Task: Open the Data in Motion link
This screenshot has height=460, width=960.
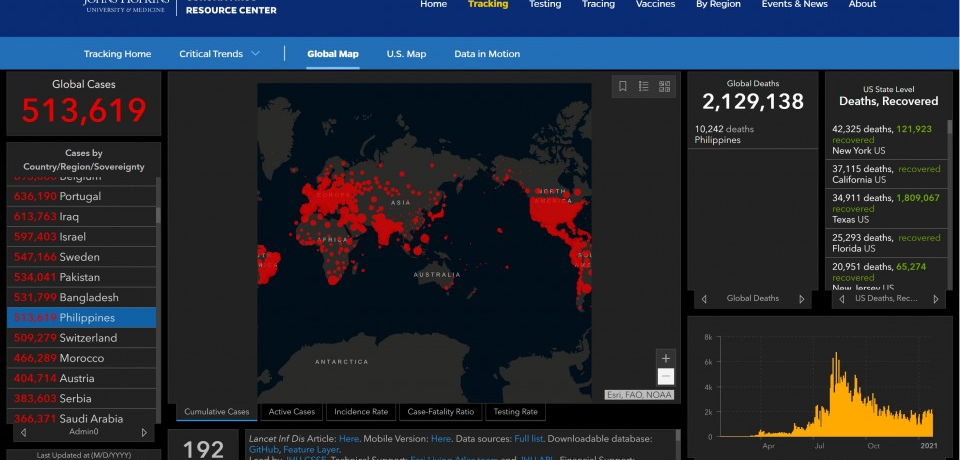Action: pyautogui.click(x=487, y=54)
